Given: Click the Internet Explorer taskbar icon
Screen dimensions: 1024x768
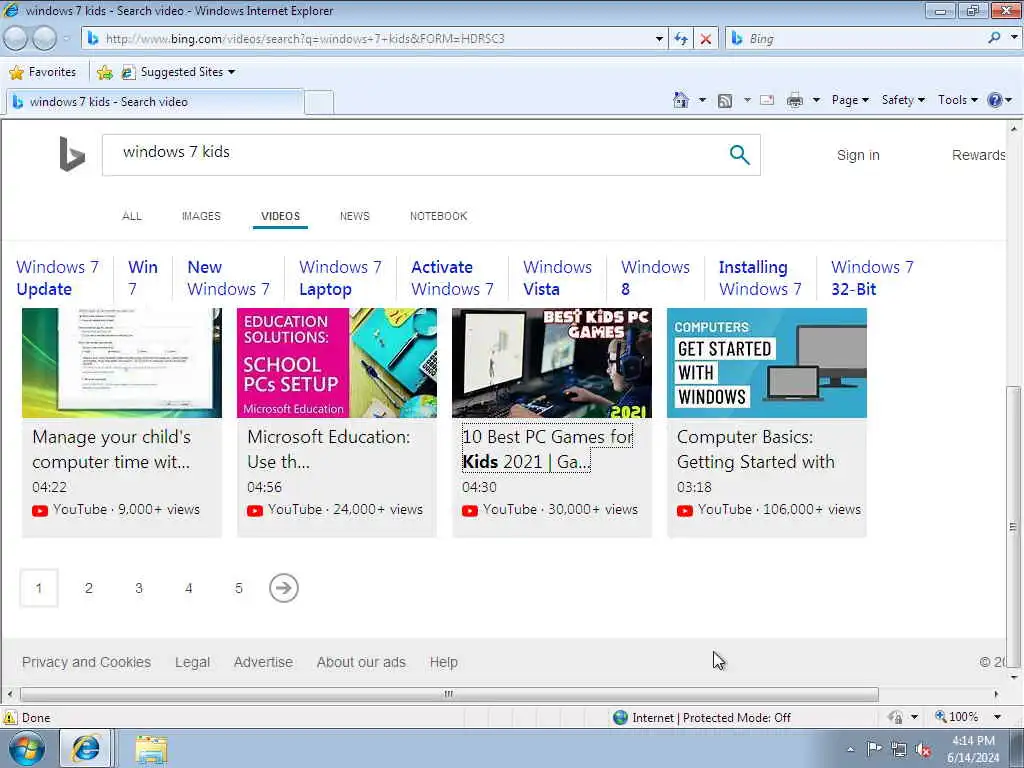Looking at the screenshot, I should click(86, 748).
